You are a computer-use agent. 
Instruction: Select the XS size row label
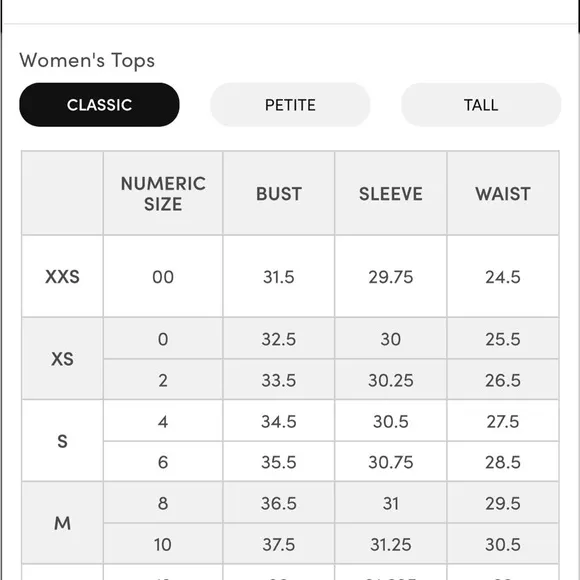click(62, 359)
